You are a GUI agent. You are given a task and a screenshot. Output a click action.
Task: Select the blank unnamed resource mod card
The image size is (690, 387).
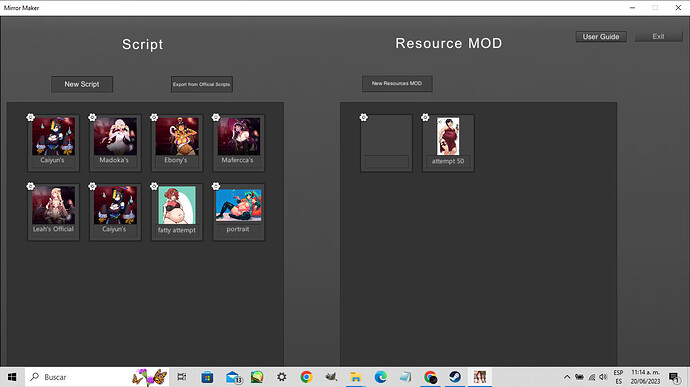click(x=386, y=143)
